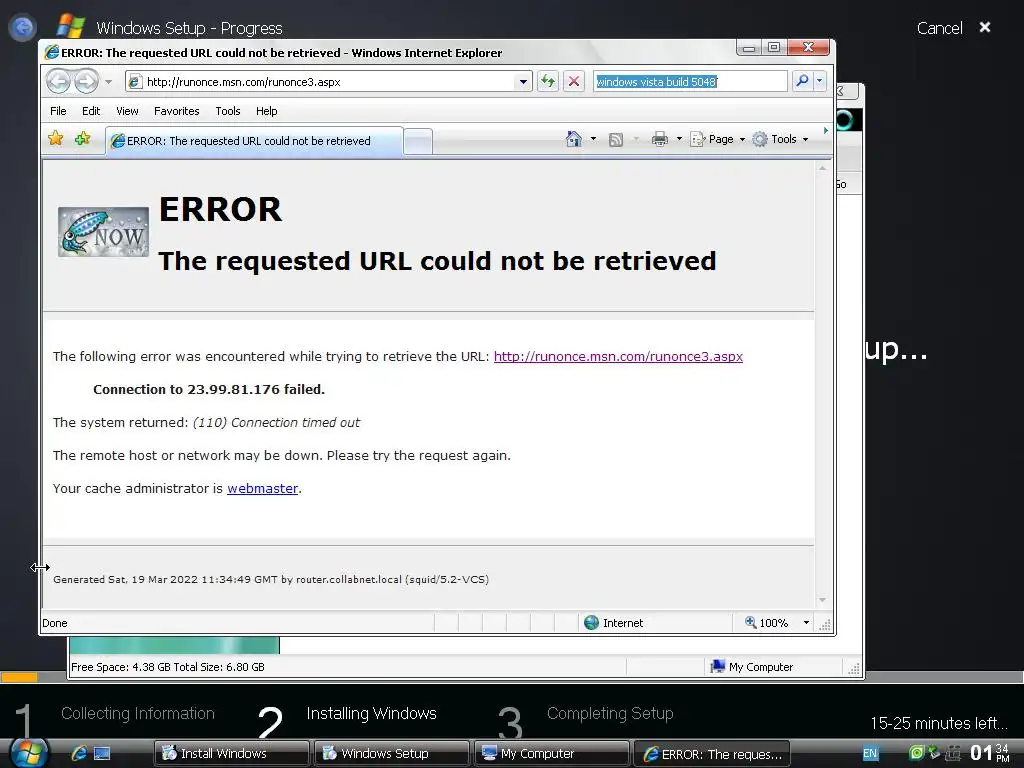
Task: Click 'Connection to 23.99.81.176 failed.' text
Action: point(209,389)
